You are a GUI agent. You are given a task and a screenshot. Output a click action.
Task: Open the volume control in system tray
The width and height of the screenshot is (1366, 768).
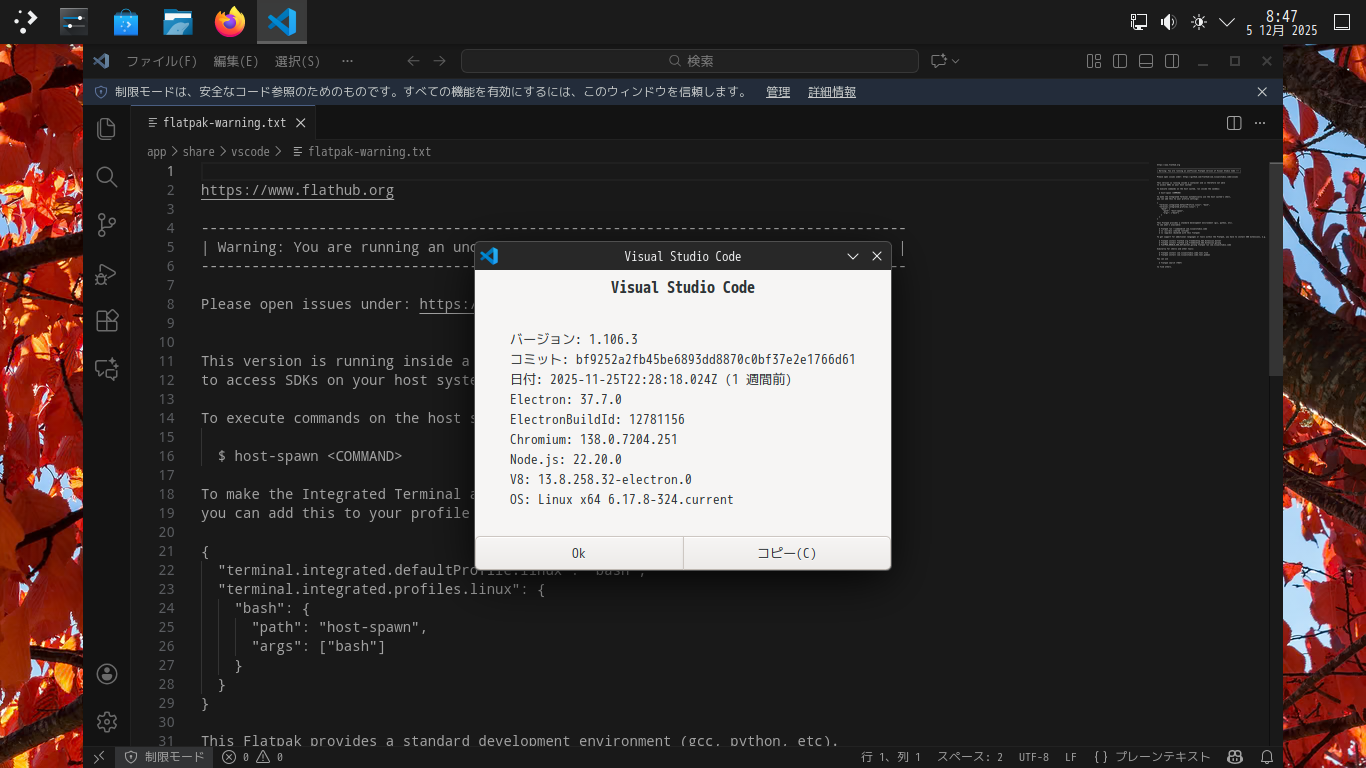tap(1168, 22)
